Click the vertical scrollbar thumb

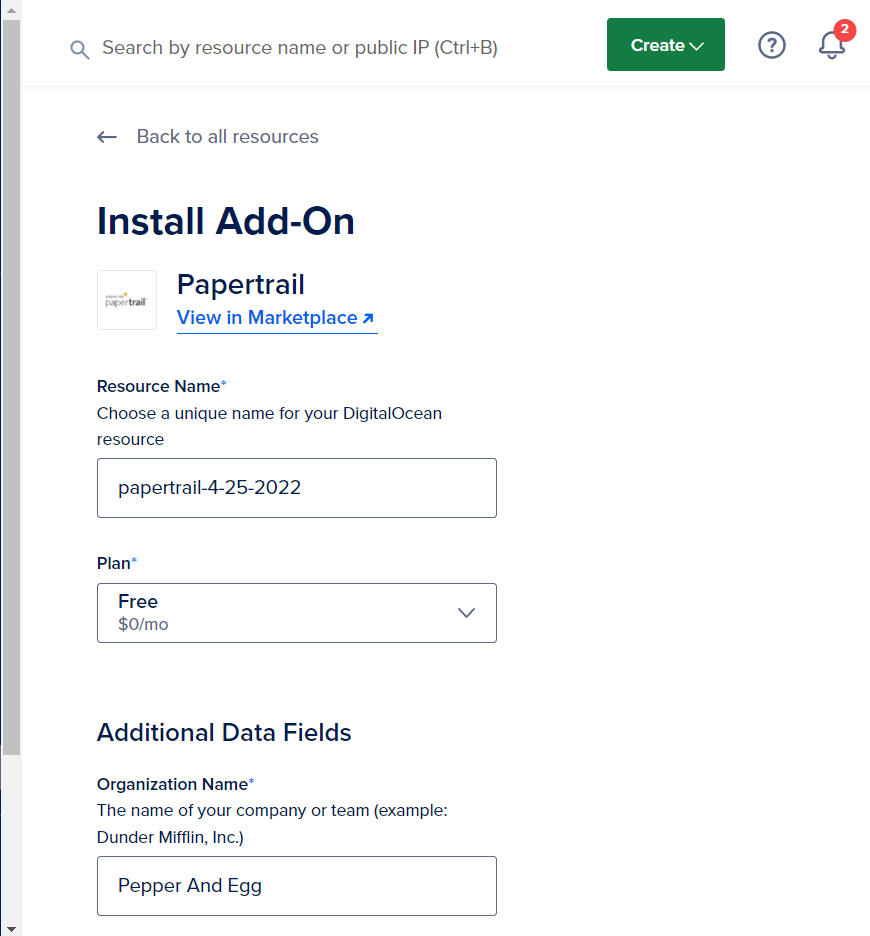[x=11, y=388]
